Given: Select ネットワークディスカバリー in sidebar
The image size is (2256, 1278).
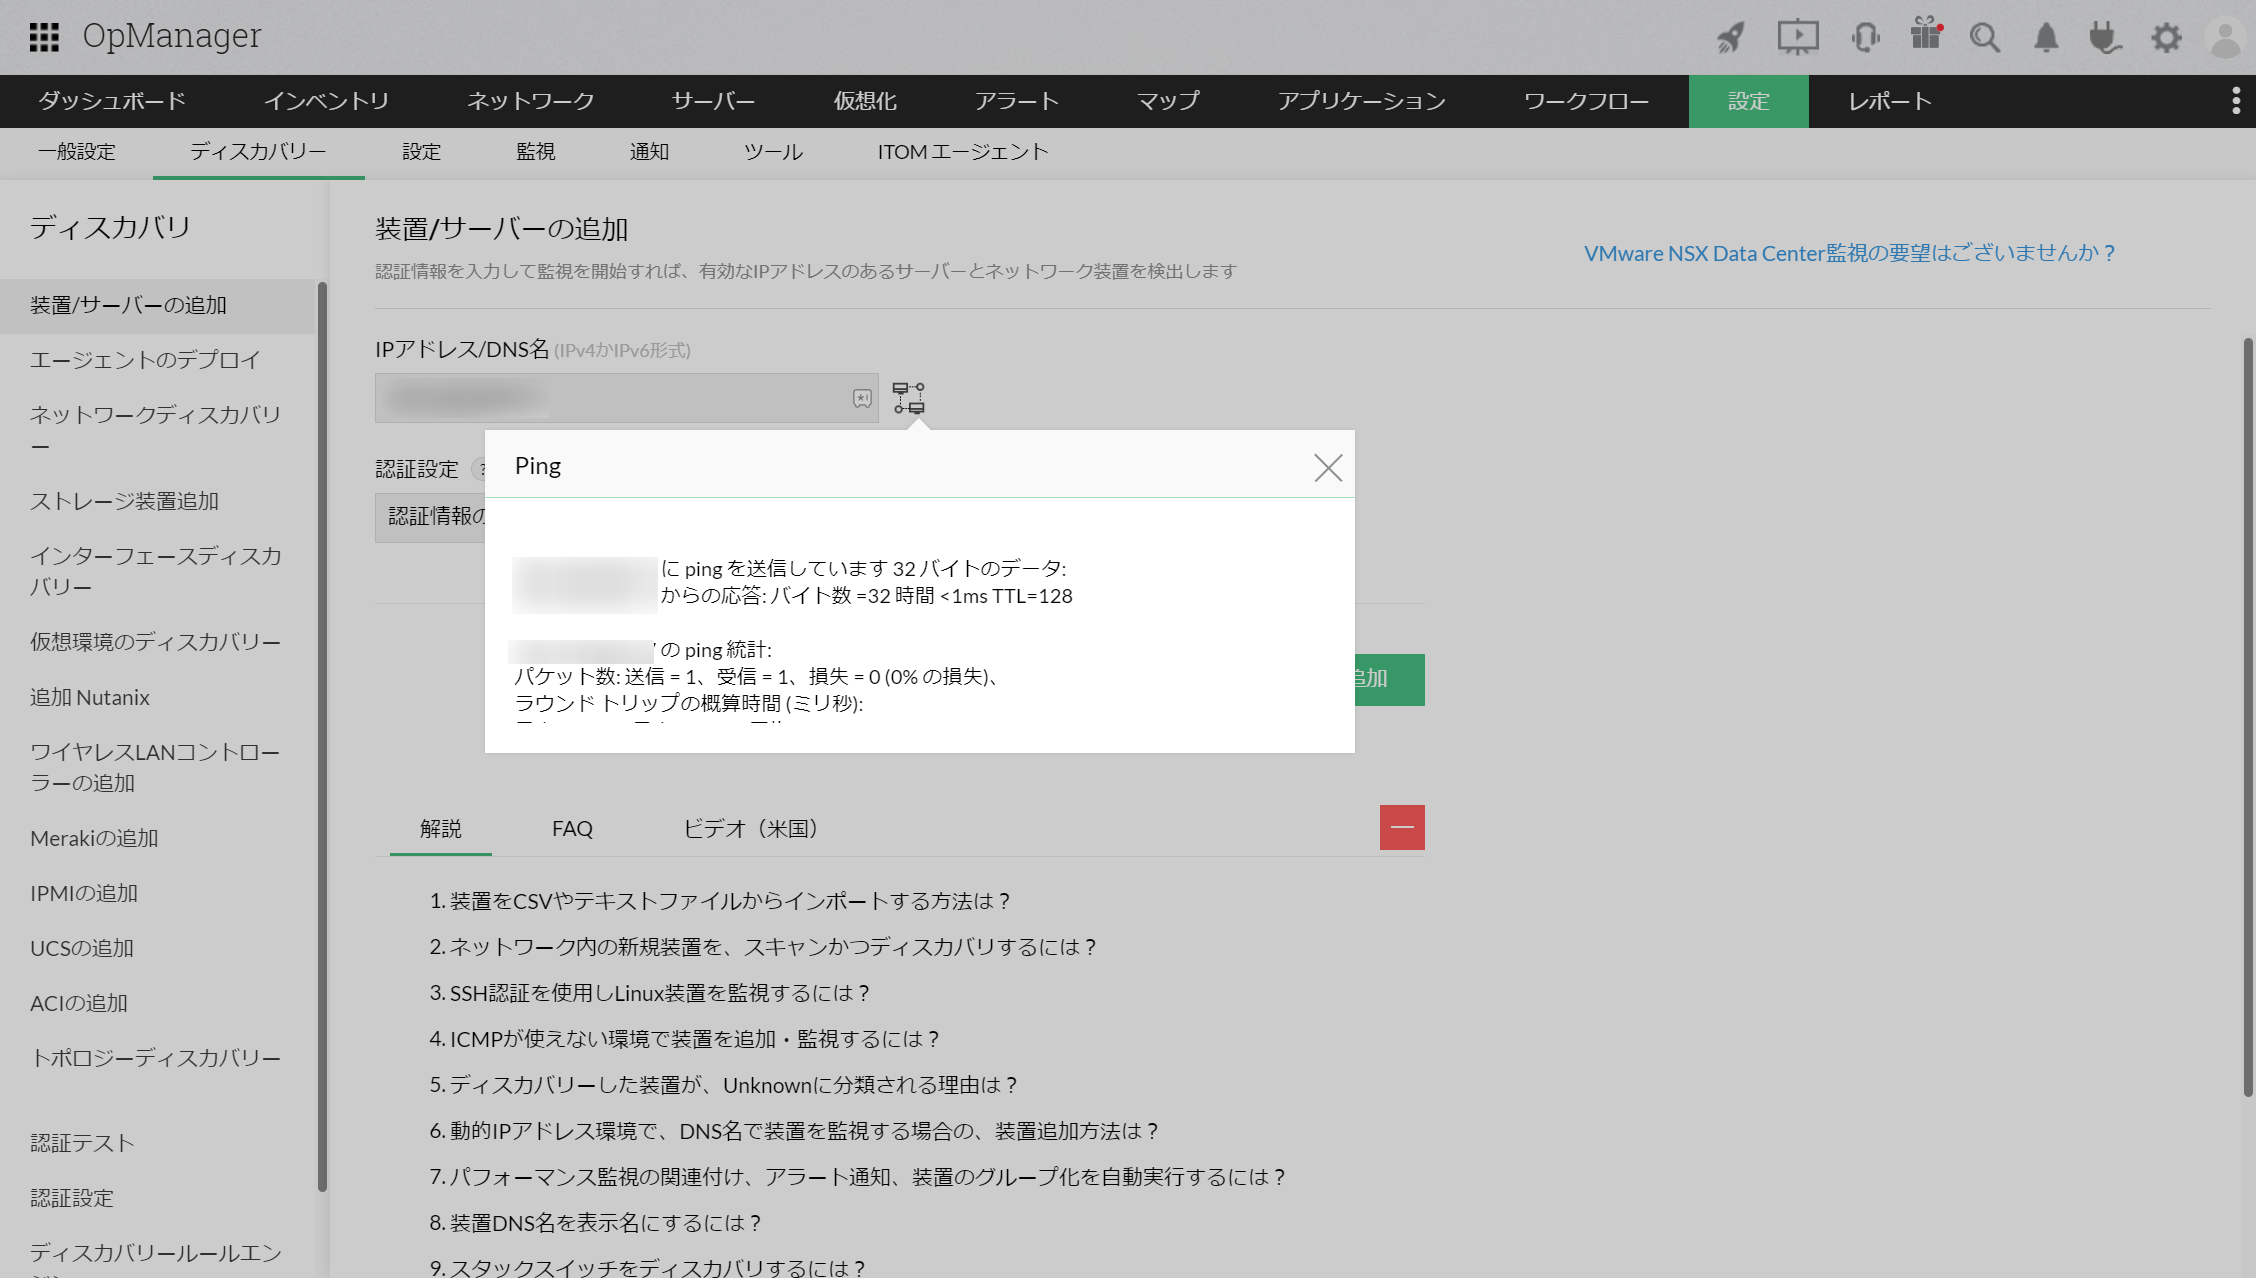Looking at the screenshot, I should click(x=155, y=429).
